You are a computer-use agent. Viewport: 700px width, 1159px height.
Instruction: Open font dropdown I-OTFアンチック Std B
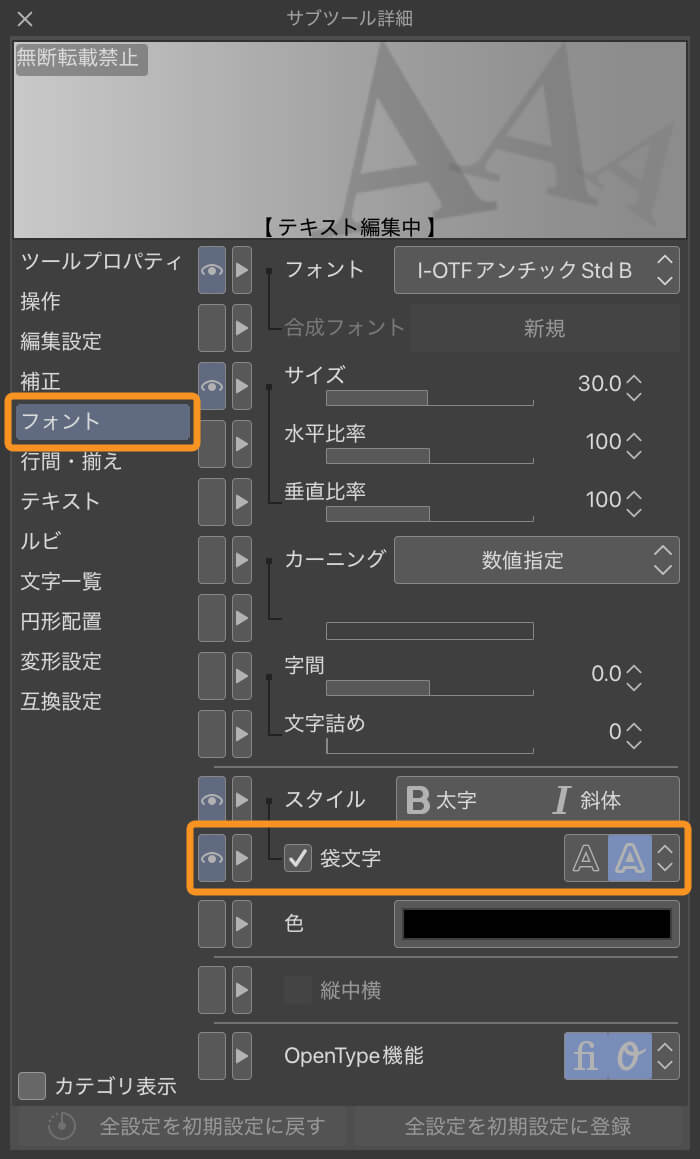click(x=537, y=270)
